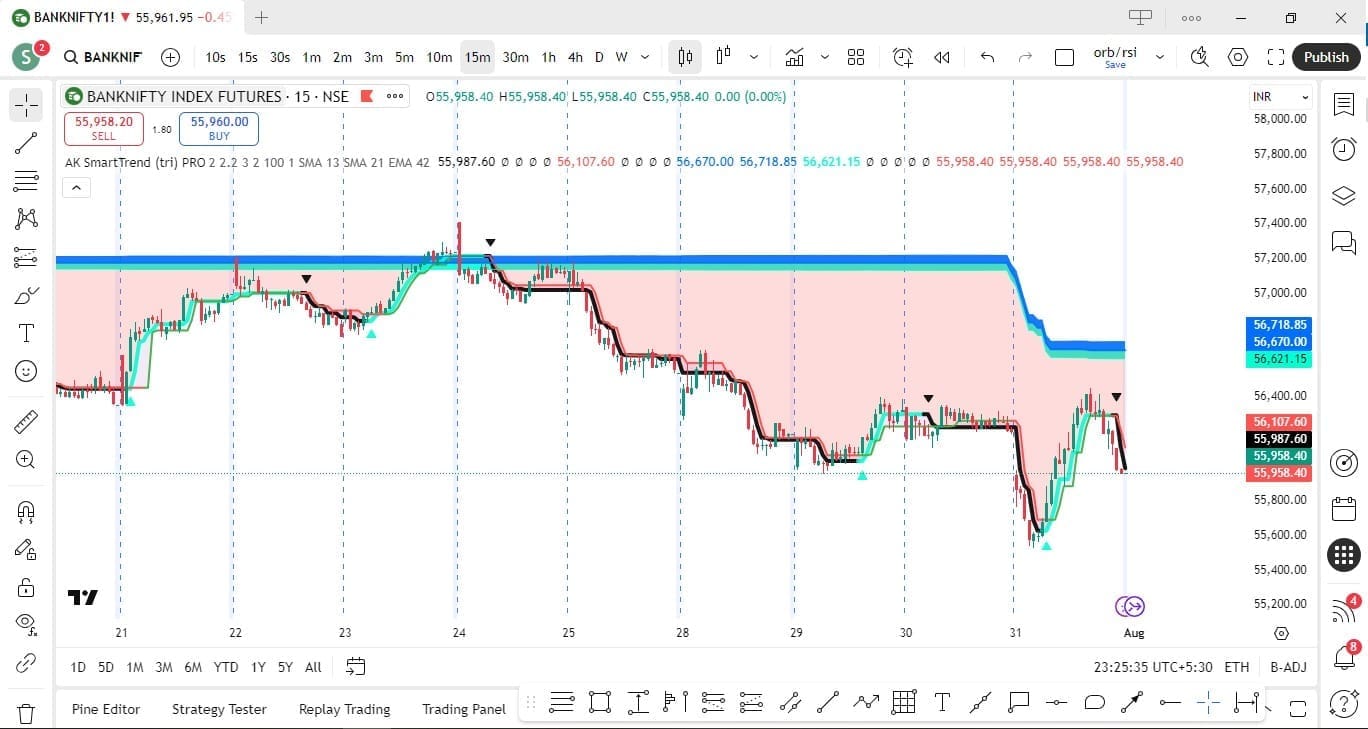
Task: Click the chart layout square icon
Action: (1065, 57)
